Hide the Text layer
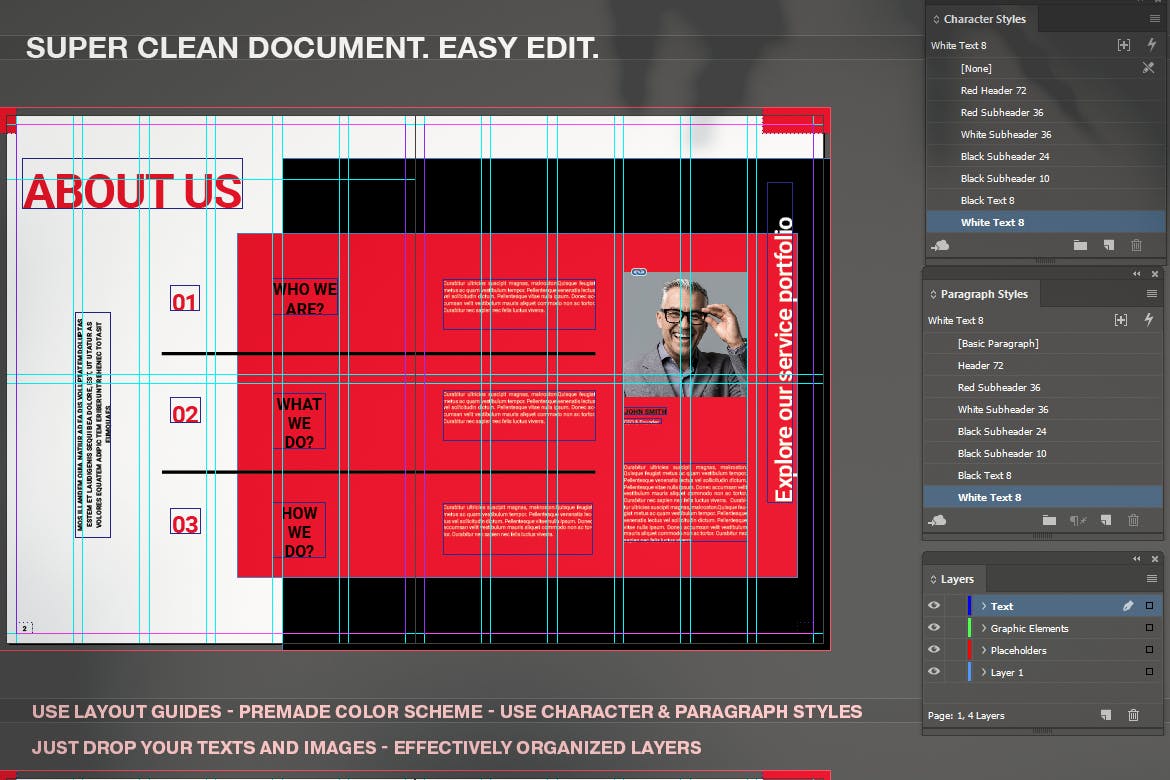 (x=934, y=606)
